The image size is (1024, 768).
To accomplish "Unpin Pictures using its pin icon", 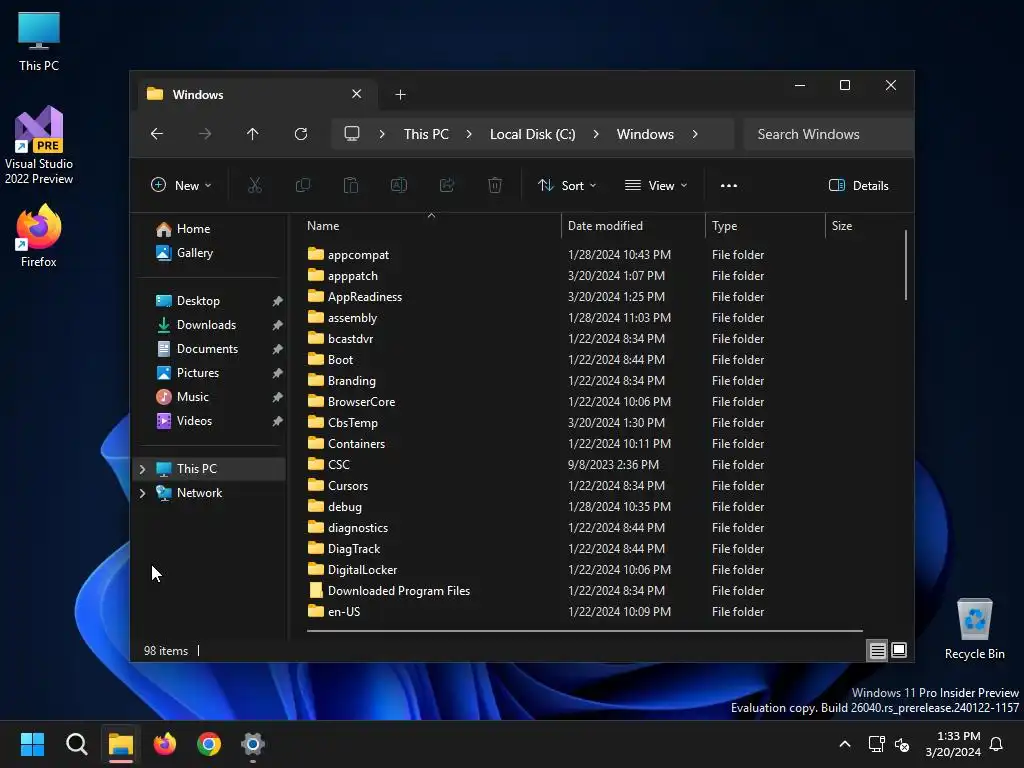I will pyautogui.click(x=278, y=373).
